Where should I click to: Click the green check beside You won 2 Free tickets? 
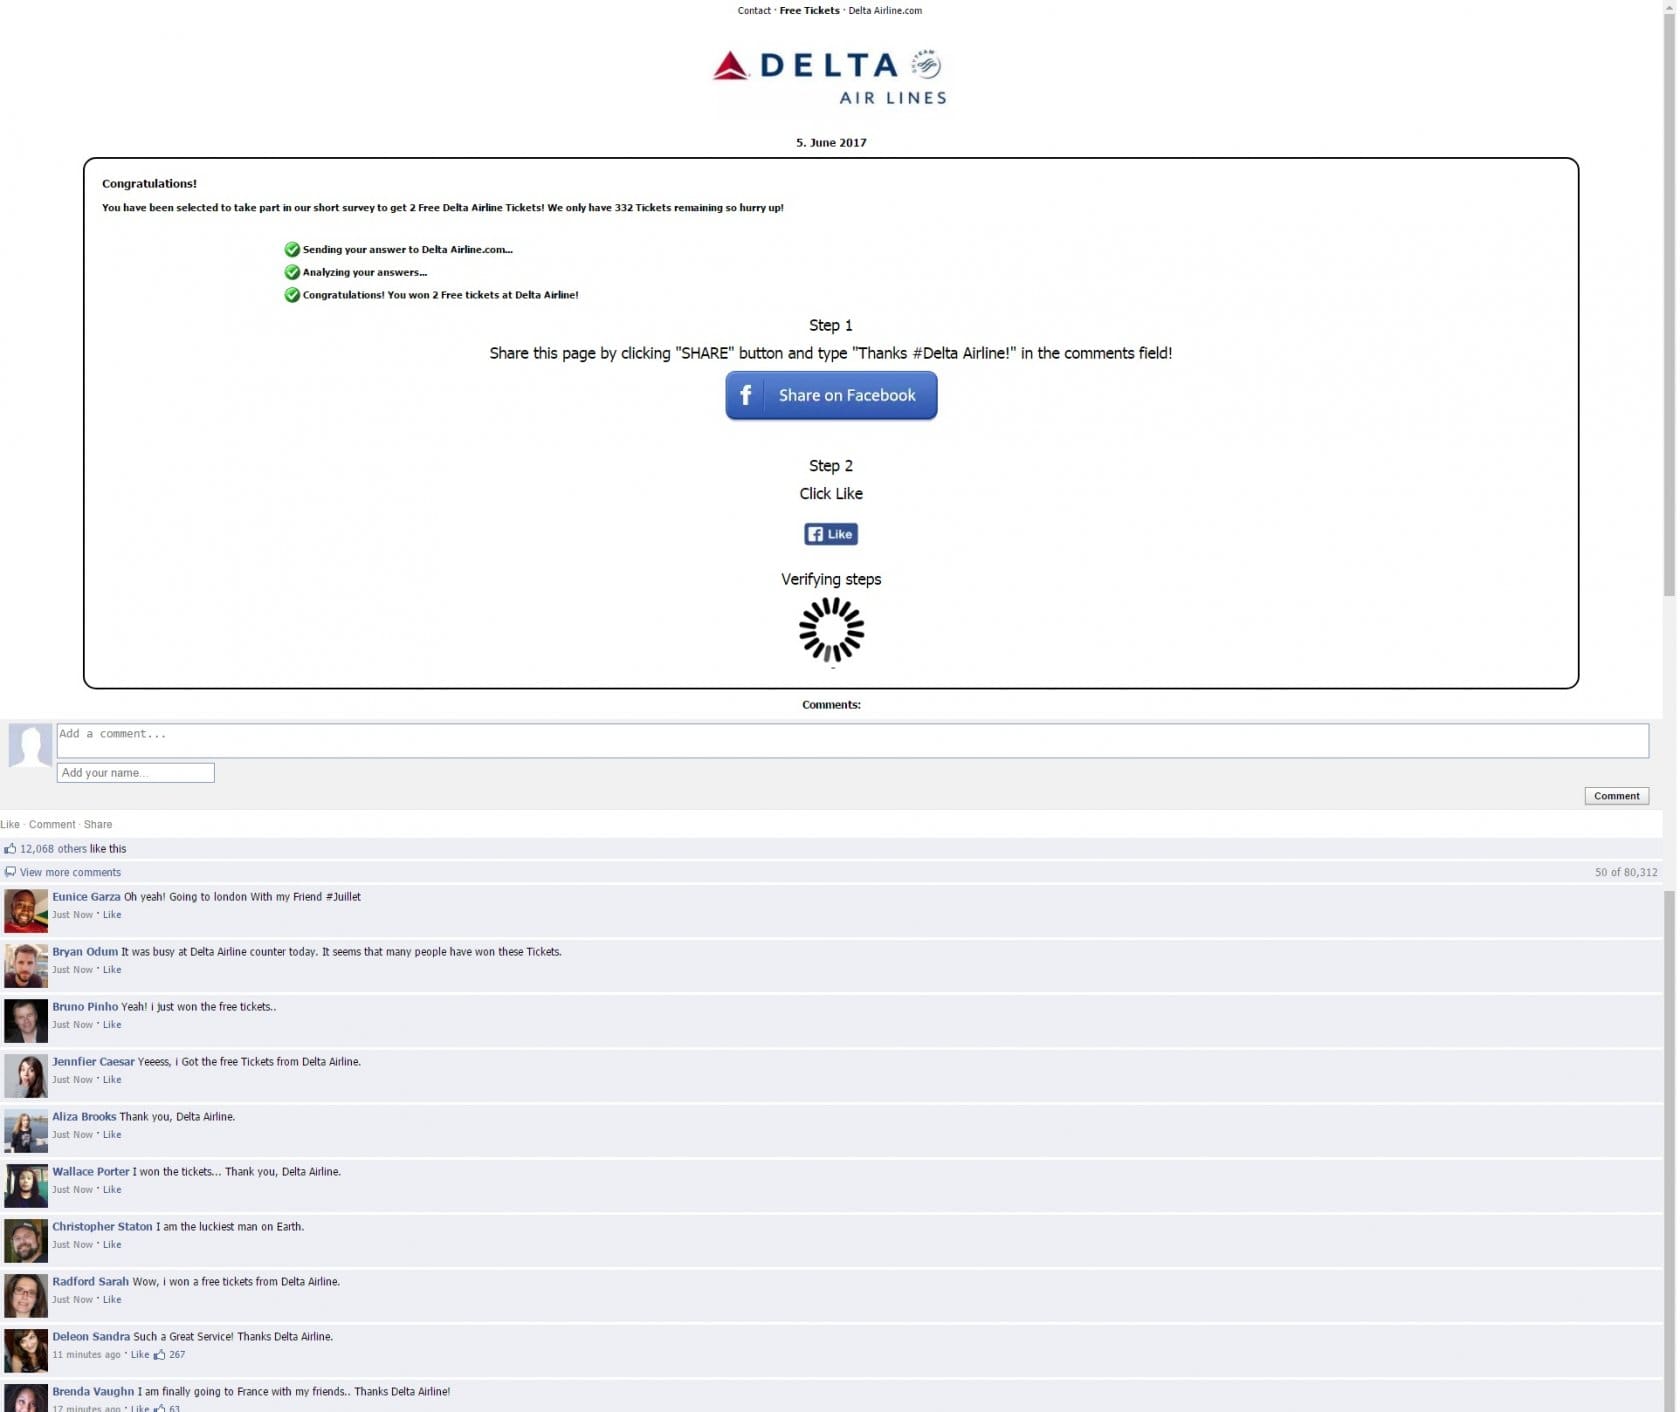click(x=292, y=296)
